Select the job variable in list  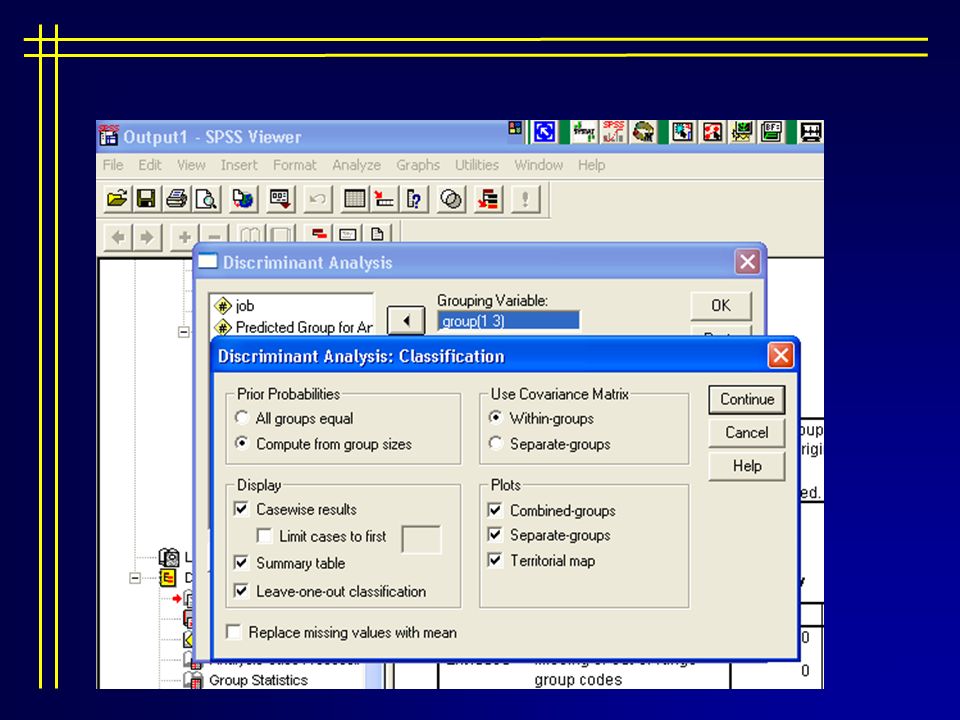click(x=292, y=305)
